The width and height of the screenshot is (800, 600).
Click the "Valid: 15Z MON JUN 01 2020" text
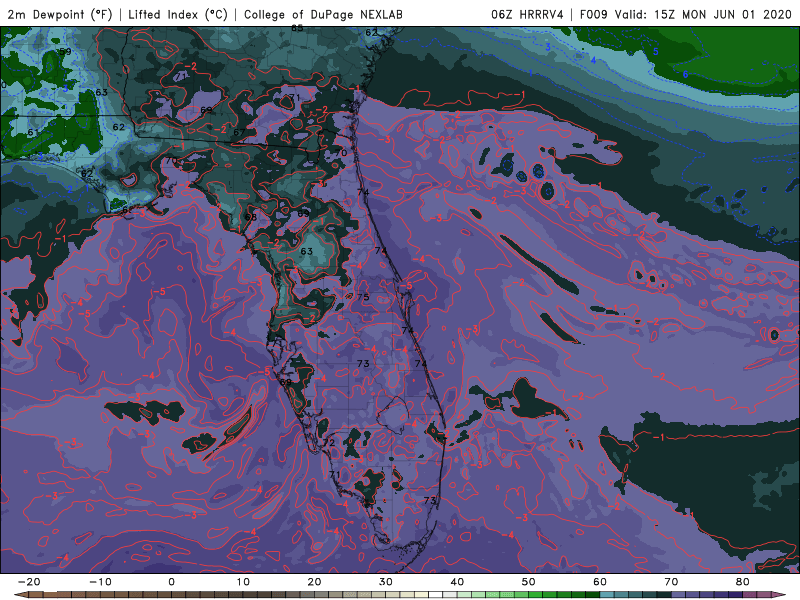point(703,14)
